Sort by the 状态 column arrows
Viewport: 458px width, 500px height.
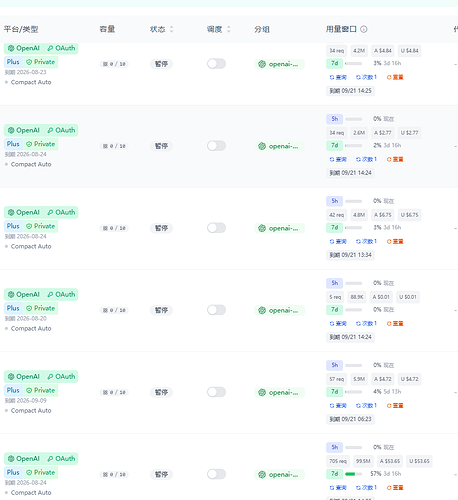(x=171, y=29)
